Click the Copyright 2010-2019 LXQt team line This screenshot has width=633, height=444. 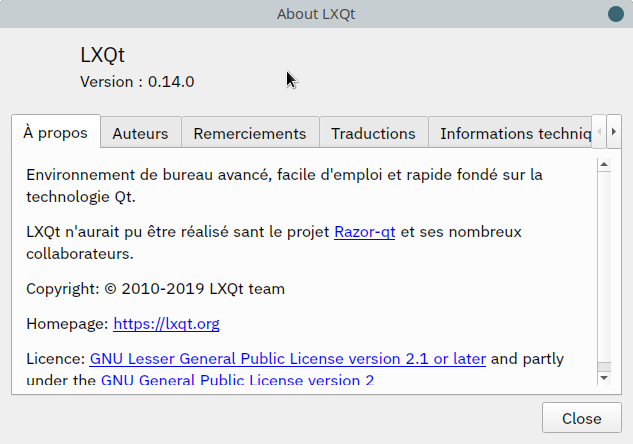(155, 289)
